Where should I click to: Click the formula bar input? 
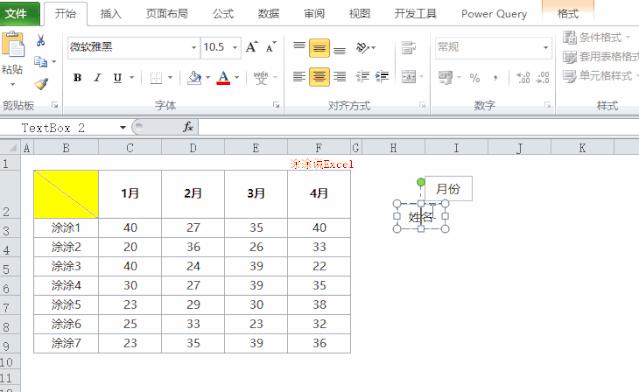419,128
